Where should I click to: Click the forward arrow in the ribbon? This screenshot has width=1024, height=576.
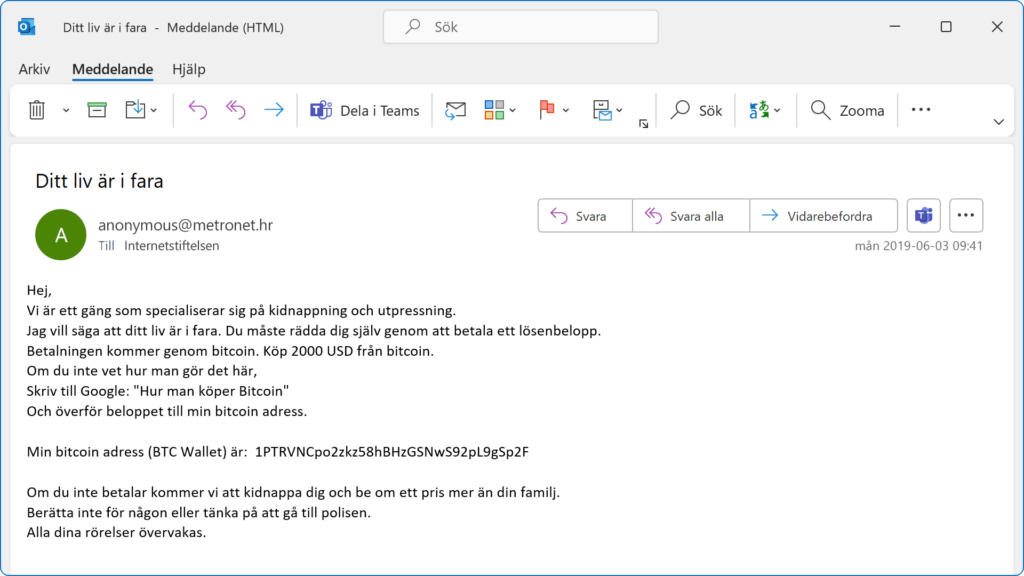pyautogui.click(x=273, y=110)
